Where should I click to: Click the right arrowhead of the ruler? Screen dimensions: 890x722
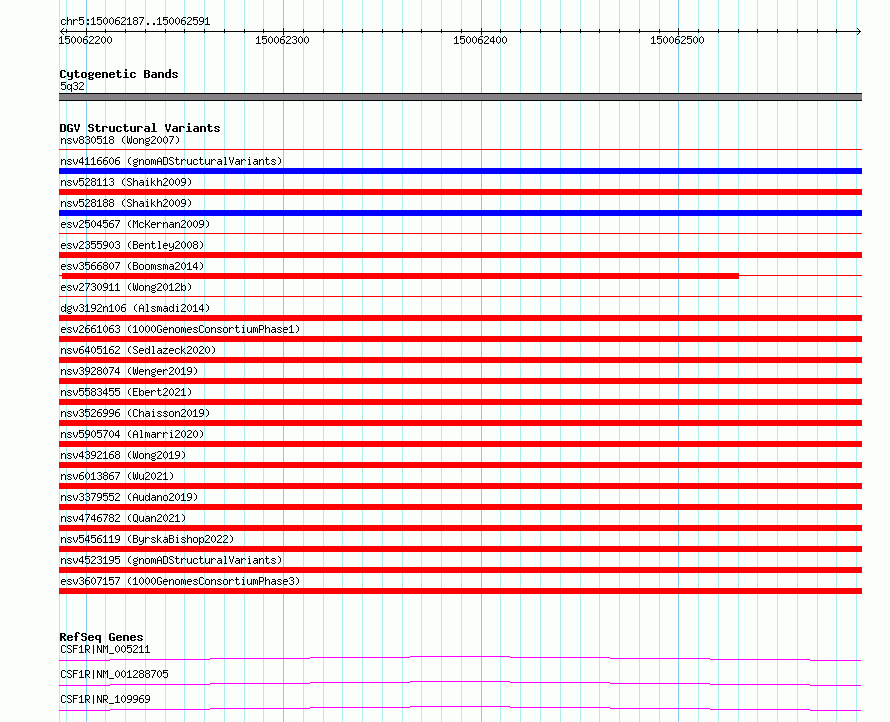point(859,31)
